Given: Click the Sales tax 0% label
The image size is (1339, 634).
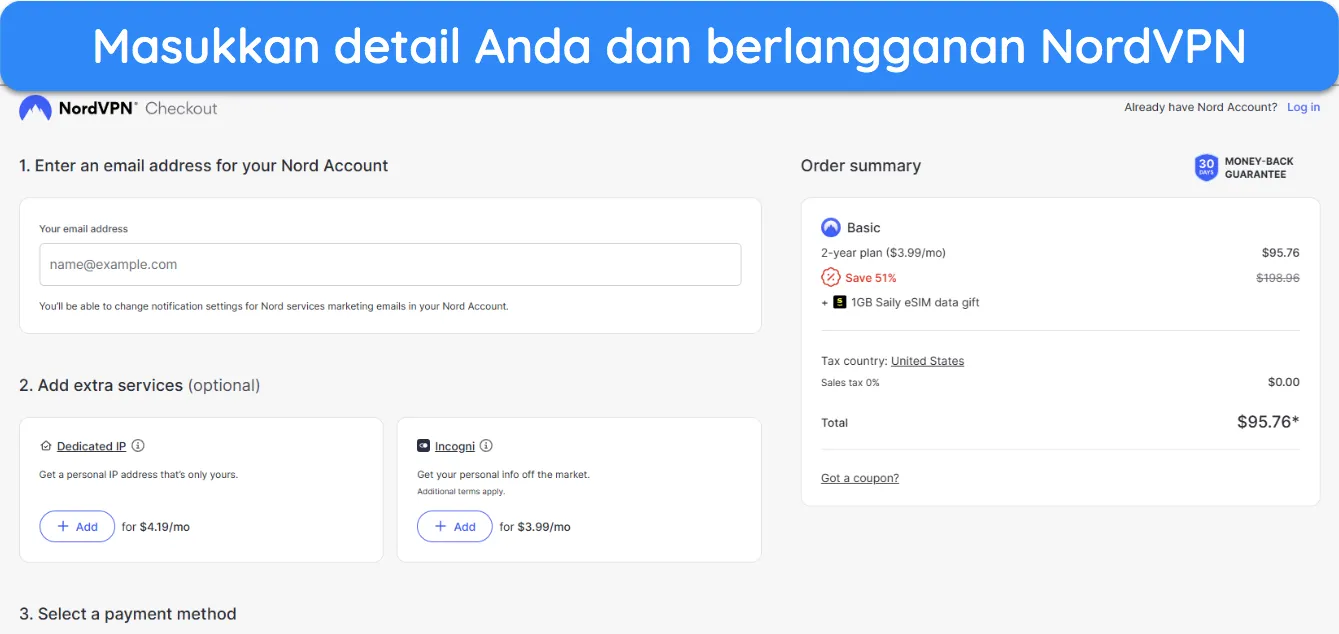Looking at the screenshot, I should (x=850, y=383).
